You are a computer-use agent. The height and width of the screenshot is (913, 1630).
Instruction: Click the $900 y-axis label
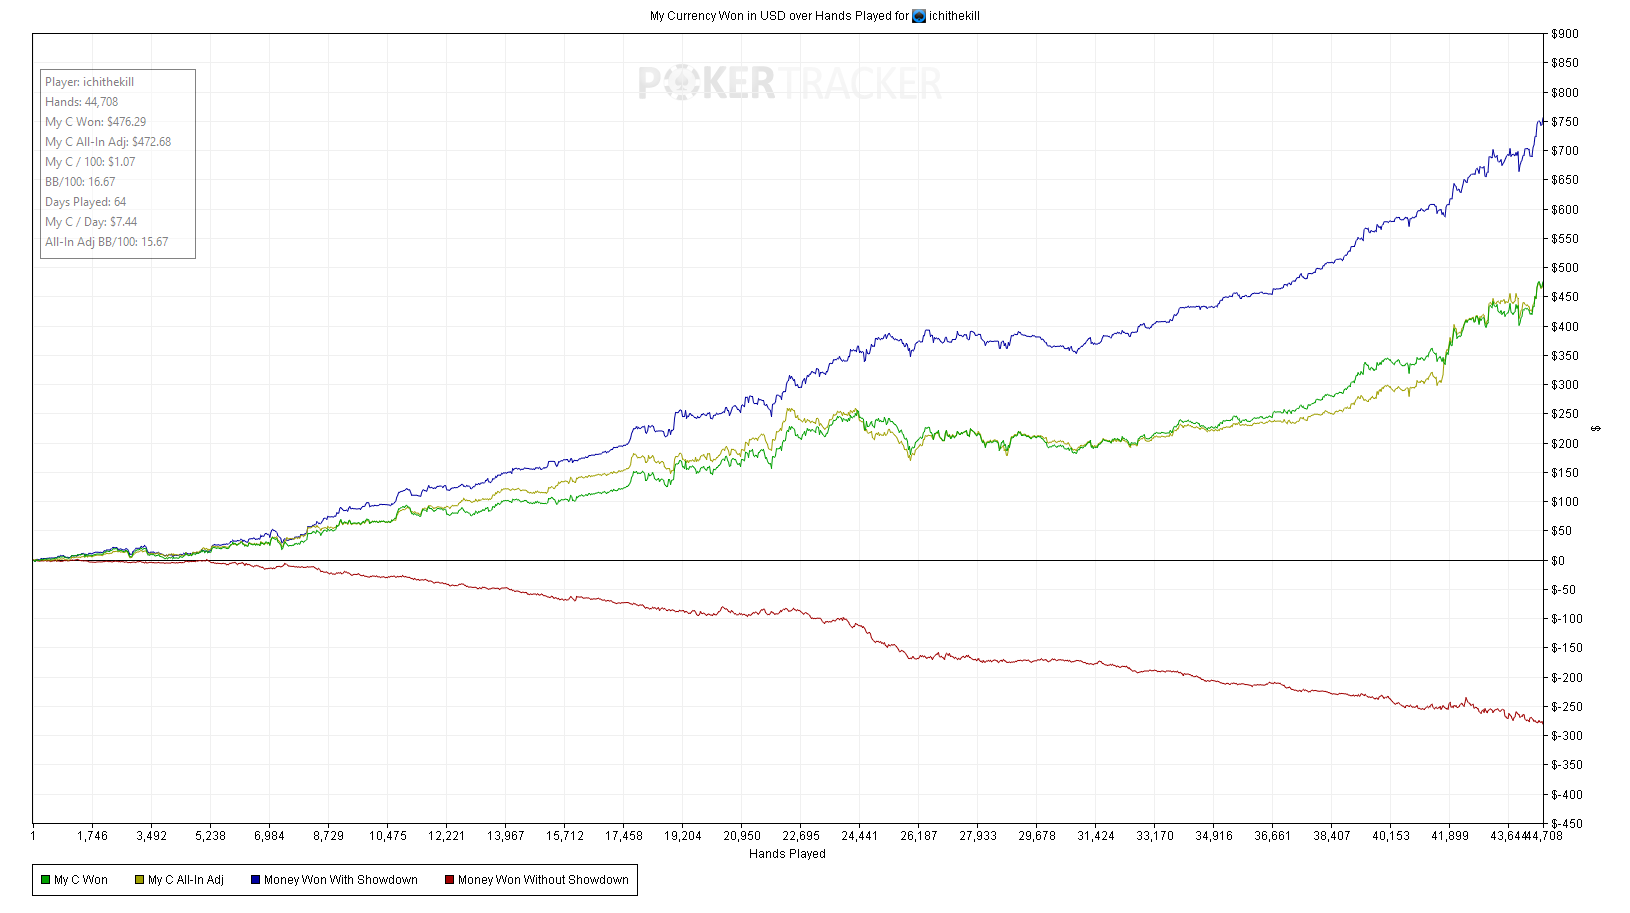pyautogui.click(x=1565, y=34)
